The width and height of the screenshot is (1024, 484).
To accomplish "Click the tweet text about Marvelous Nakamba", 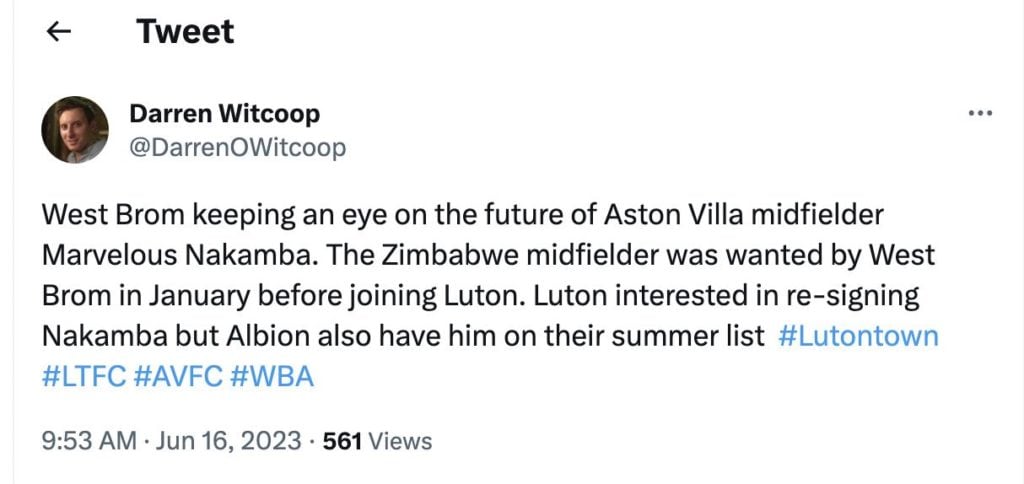I will 490,296.
